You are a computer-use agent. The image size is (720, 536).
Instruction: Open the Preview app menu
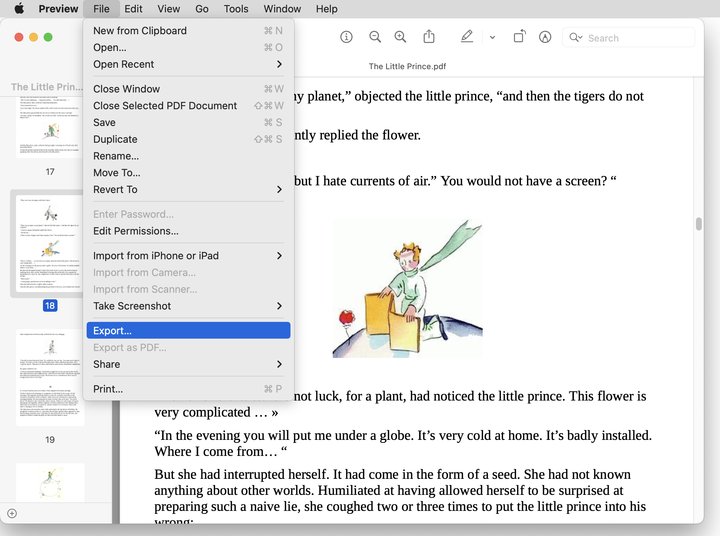(58, 9)
